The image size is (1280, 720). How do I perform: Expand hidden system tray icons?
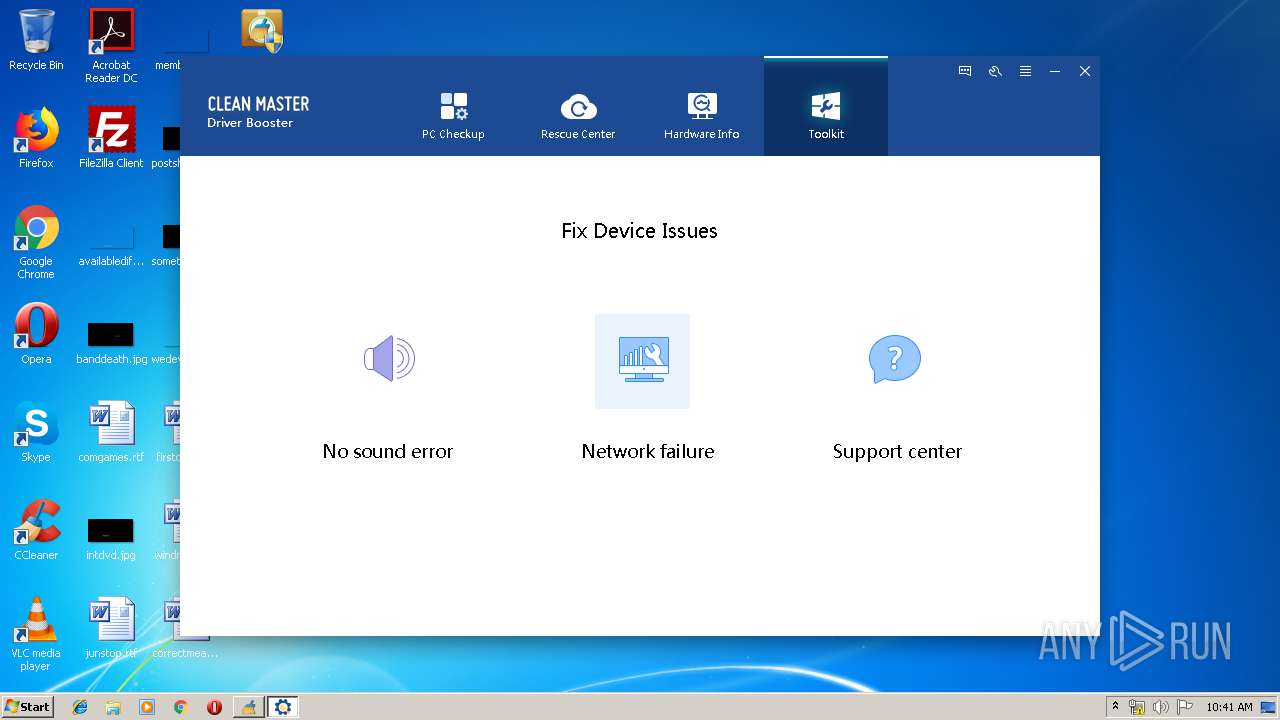click(1116, 706)
